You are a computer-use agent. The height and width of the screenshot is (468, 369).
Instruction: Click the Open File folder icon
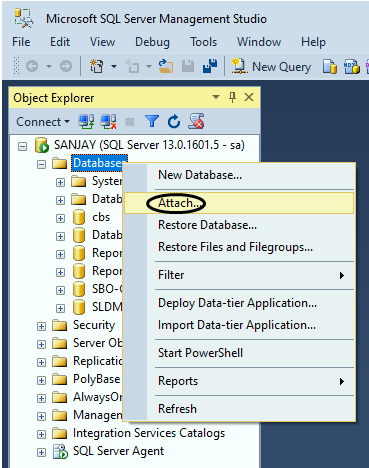(x=166, y=66)
